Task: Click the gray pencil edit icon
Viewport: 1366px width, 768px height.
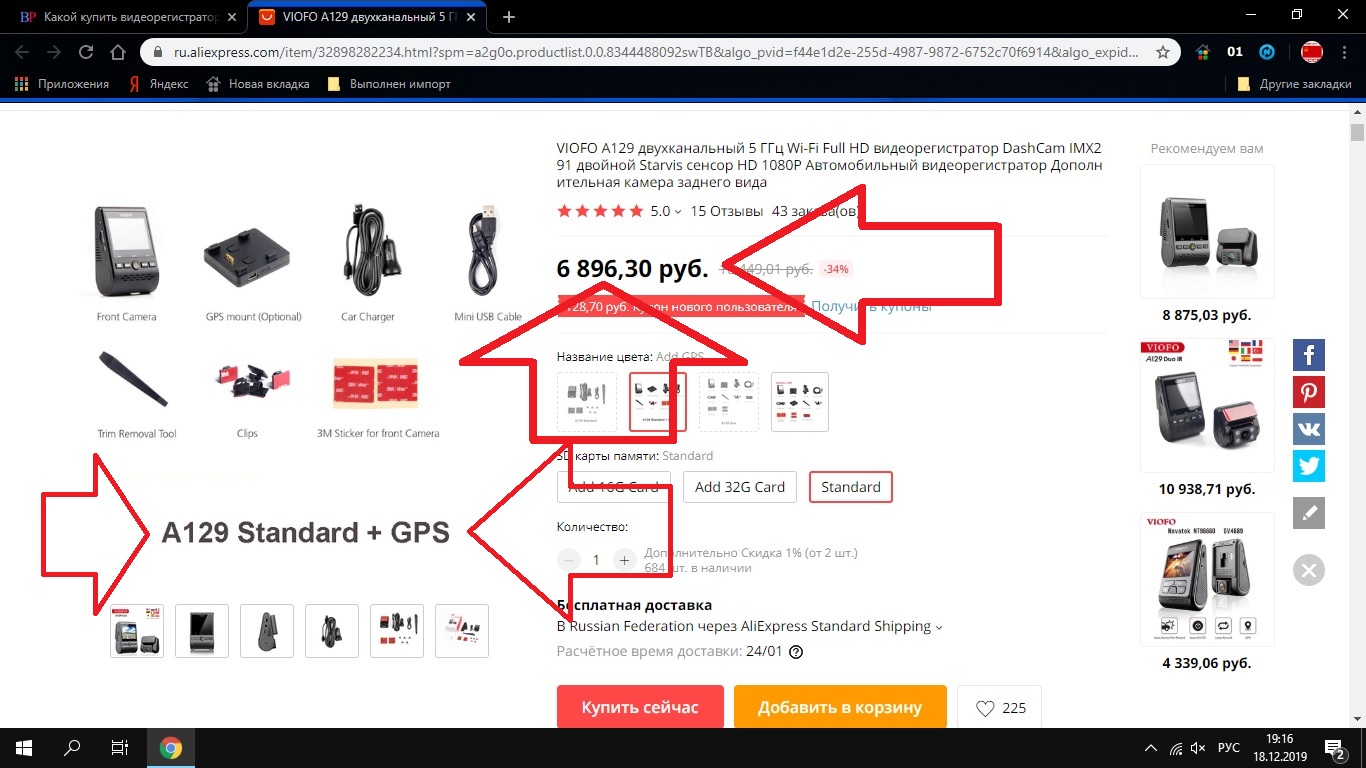Action: 1309,514
